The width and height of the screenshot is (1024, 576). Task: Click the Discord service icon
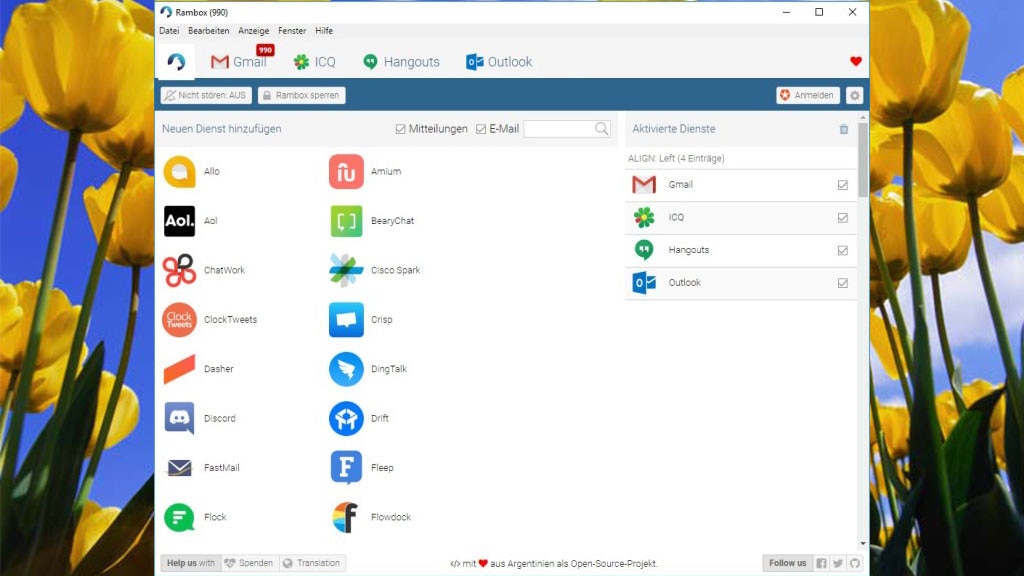click(179, 418)
